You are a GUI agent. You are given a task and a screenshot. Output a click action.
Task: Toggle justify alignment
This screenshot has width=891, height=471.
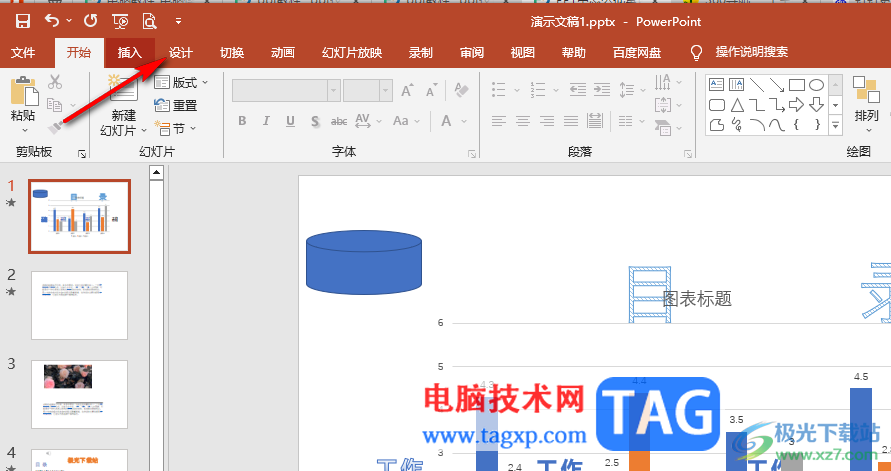pyautogui.click(x=571, y=120)
